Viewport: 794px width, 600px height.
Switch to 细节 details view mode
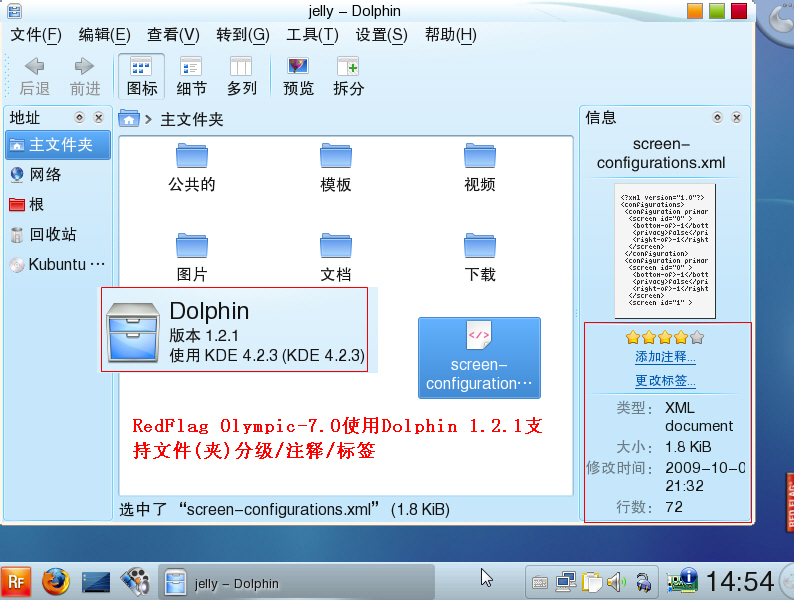click(191, 76)
